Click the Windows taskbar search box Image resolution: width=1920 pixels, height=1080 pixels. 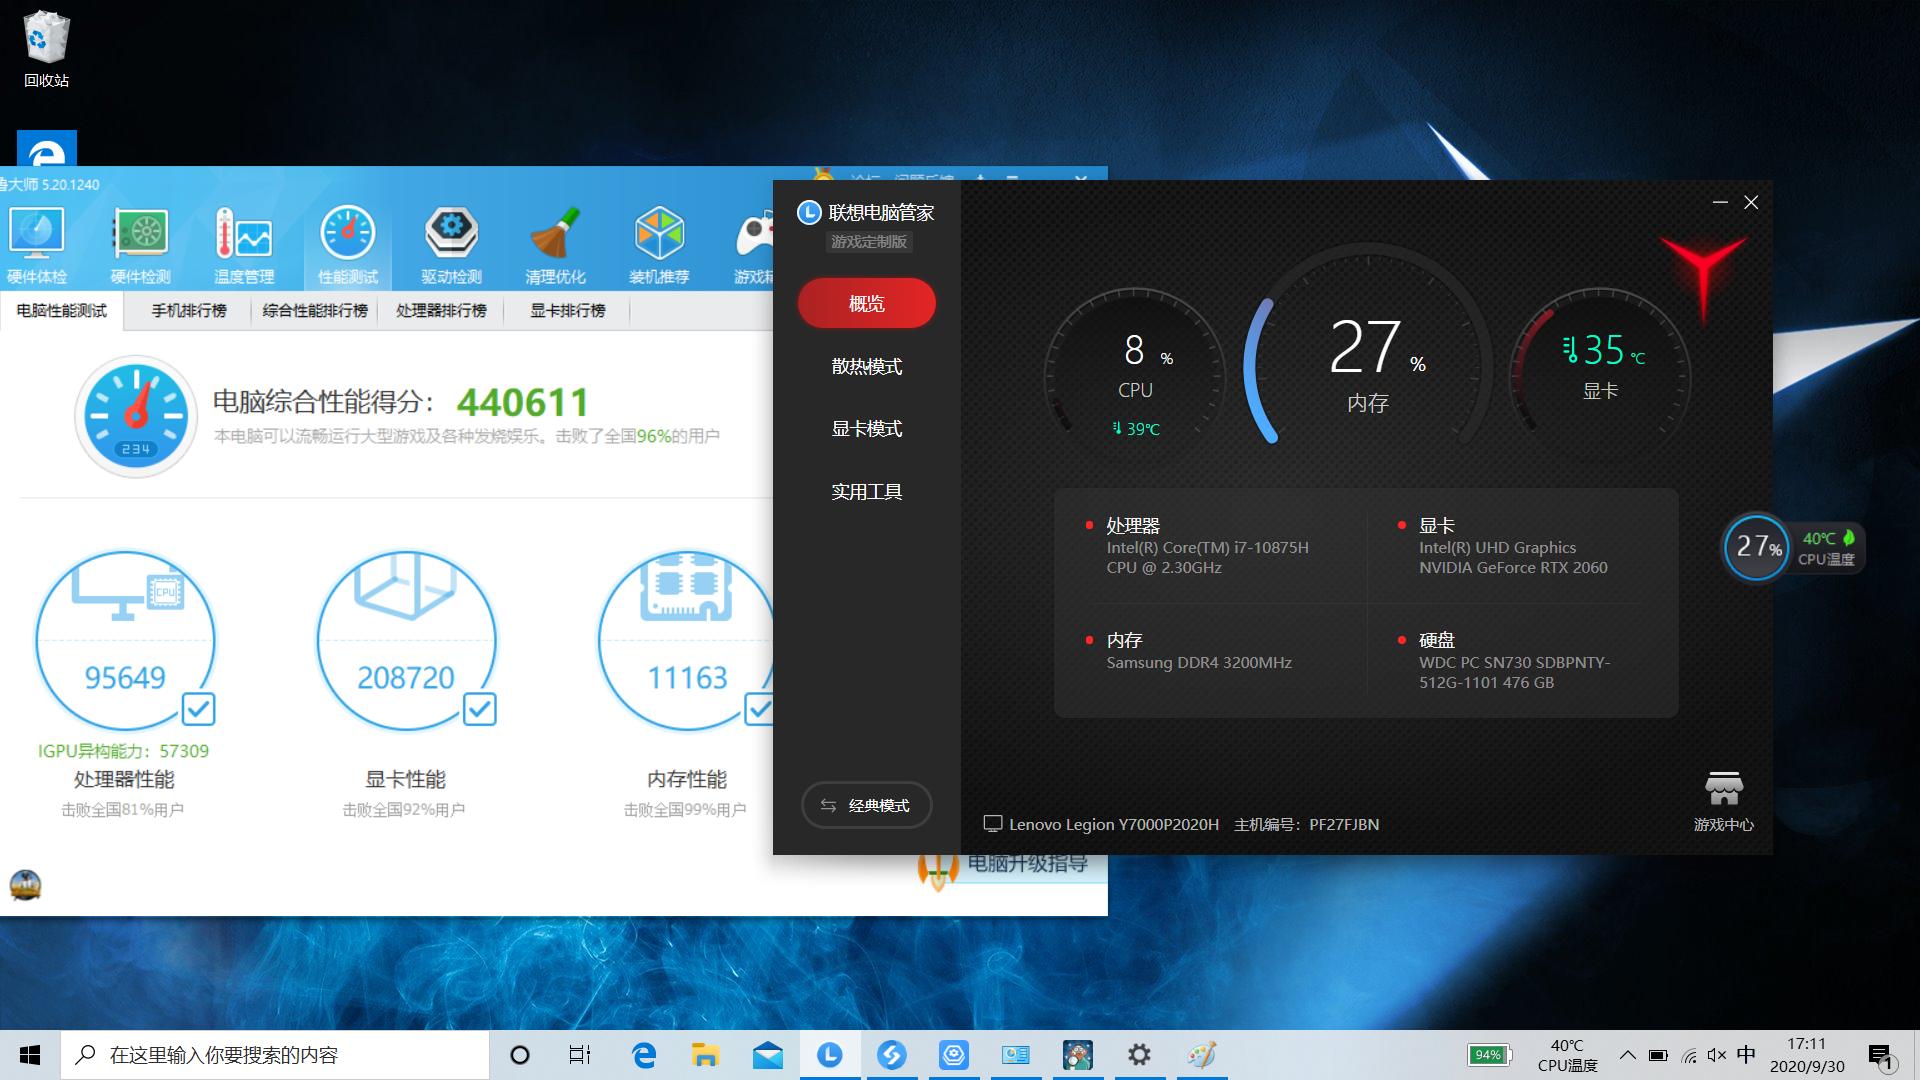pyautogui.click(x=275, y=1055)
